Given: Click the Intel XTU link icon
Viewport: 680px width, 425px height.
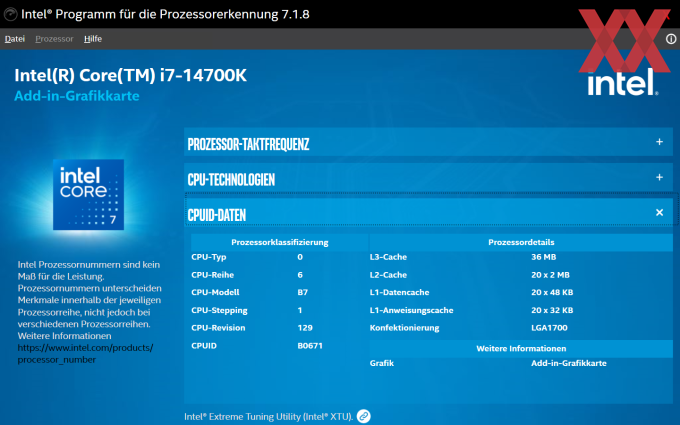Looking at the screenshot, I should [363, 416].
